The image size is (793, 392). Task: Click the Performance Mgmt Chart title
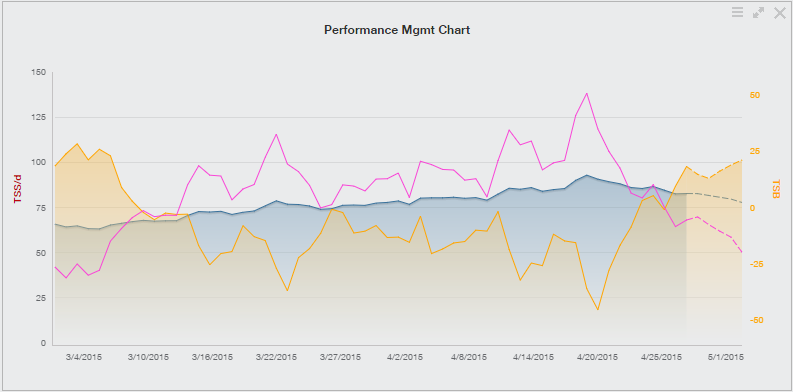click(x=397, y=30)
